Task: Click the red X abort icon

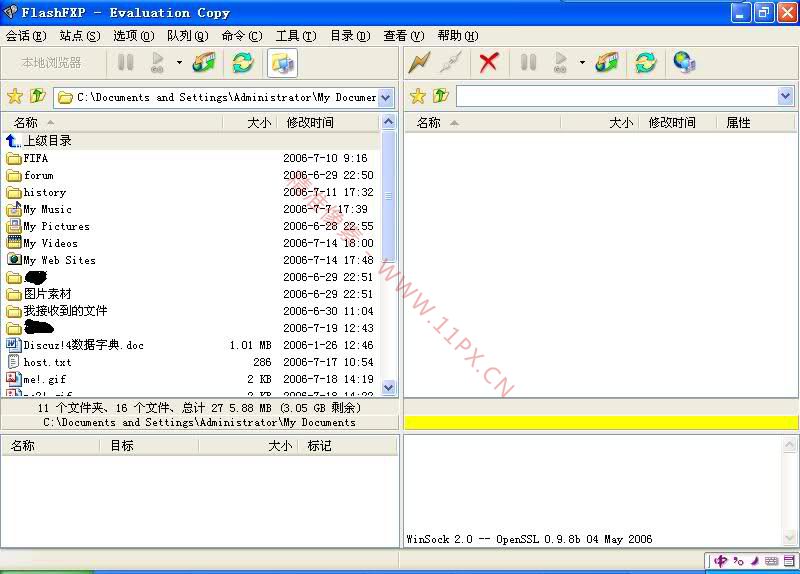Action: click(x=488, y=62)
